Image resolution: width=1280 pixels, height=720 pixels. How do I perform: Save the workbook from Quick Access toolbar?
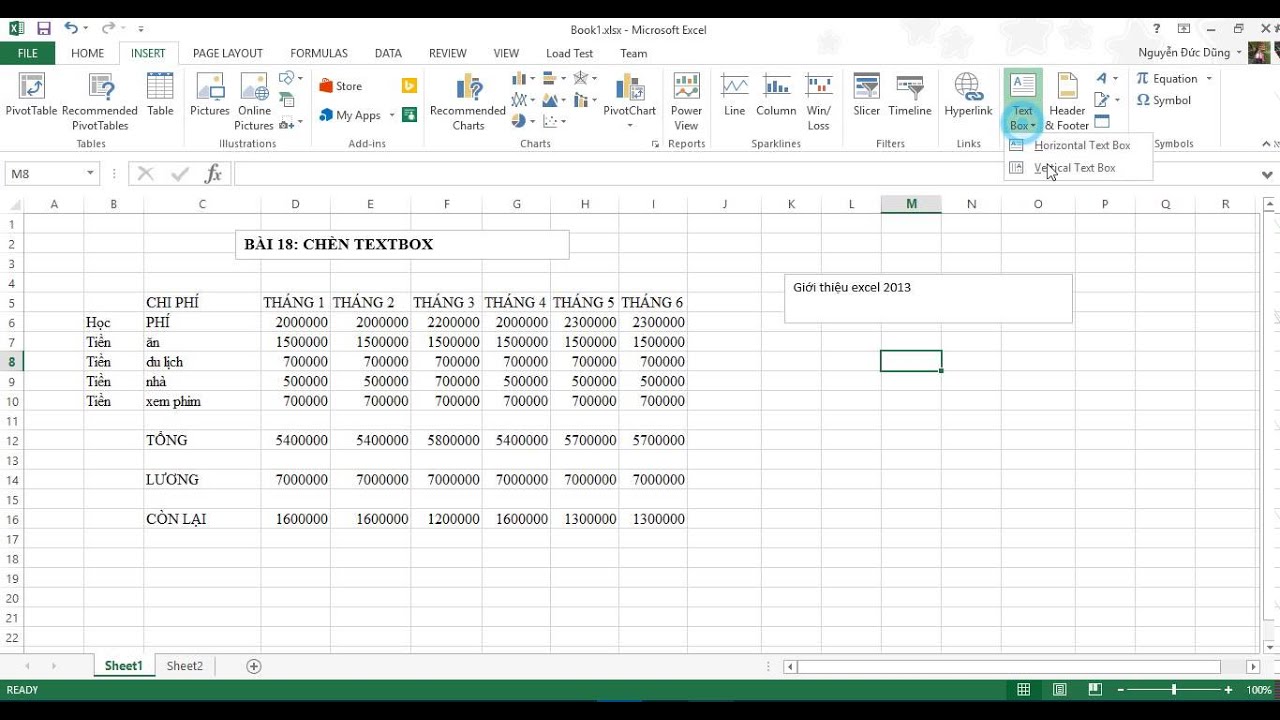point(44,29)
